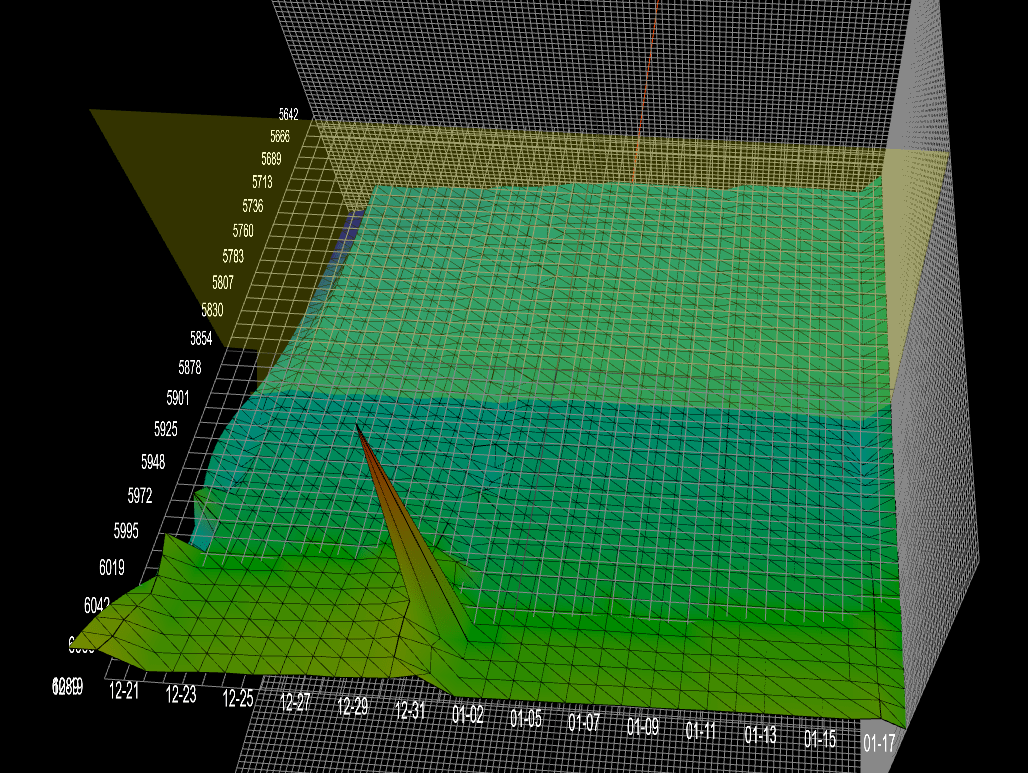Select the 01-15 date label
1028x773 pixels.
tap(820, 739)
